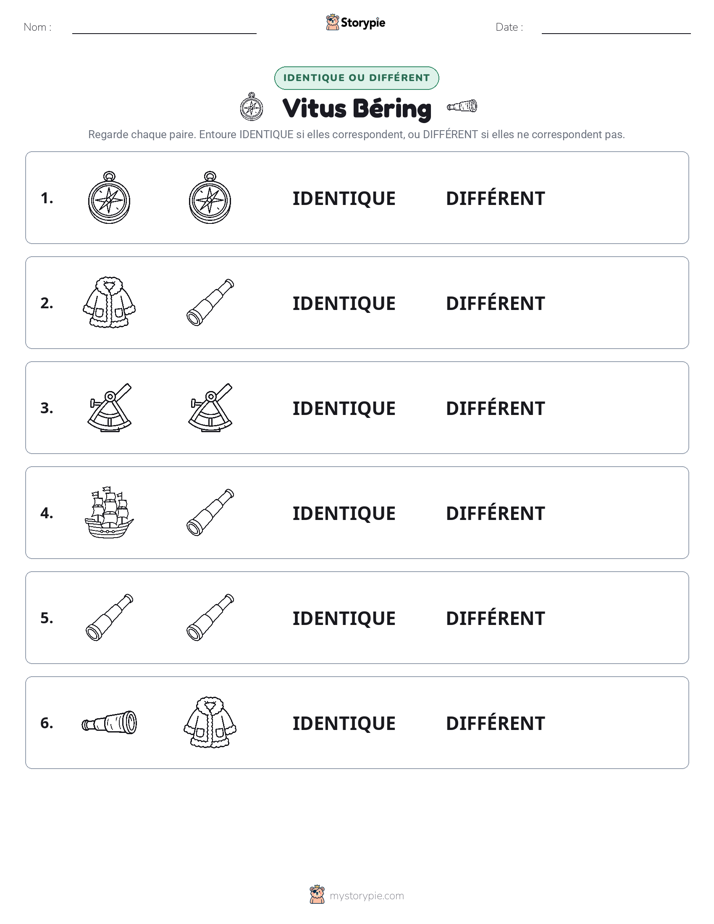Select DIFFÉRENT in row 4
This screenshot has width=714, height=924.
[x=495, y=513]
